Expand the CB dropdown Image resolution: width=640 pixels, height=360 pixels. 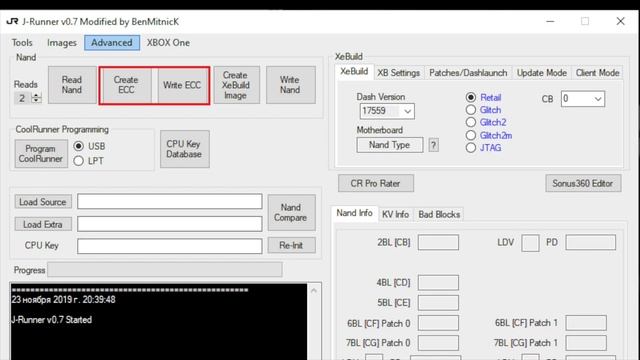(598, 99)
